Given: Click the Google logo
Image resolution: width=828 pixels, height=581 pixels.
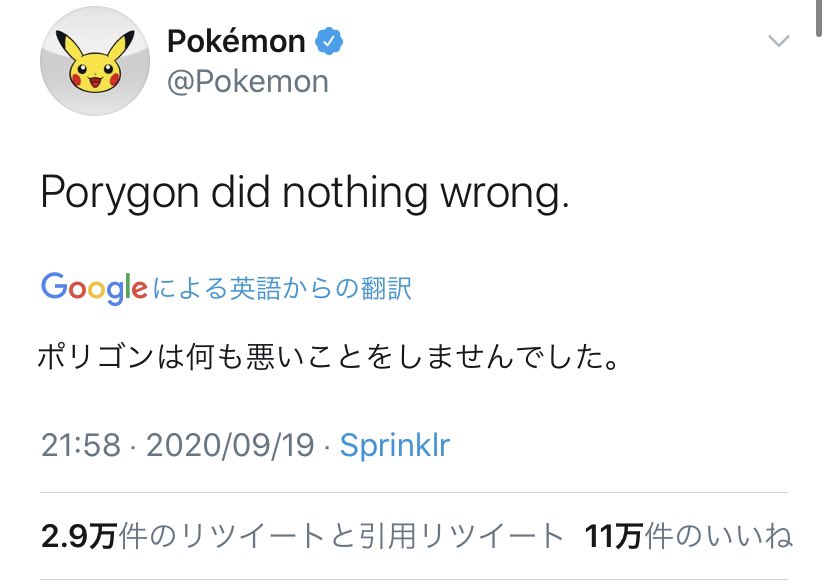Looking at the screenshot, I should point(94,289).
